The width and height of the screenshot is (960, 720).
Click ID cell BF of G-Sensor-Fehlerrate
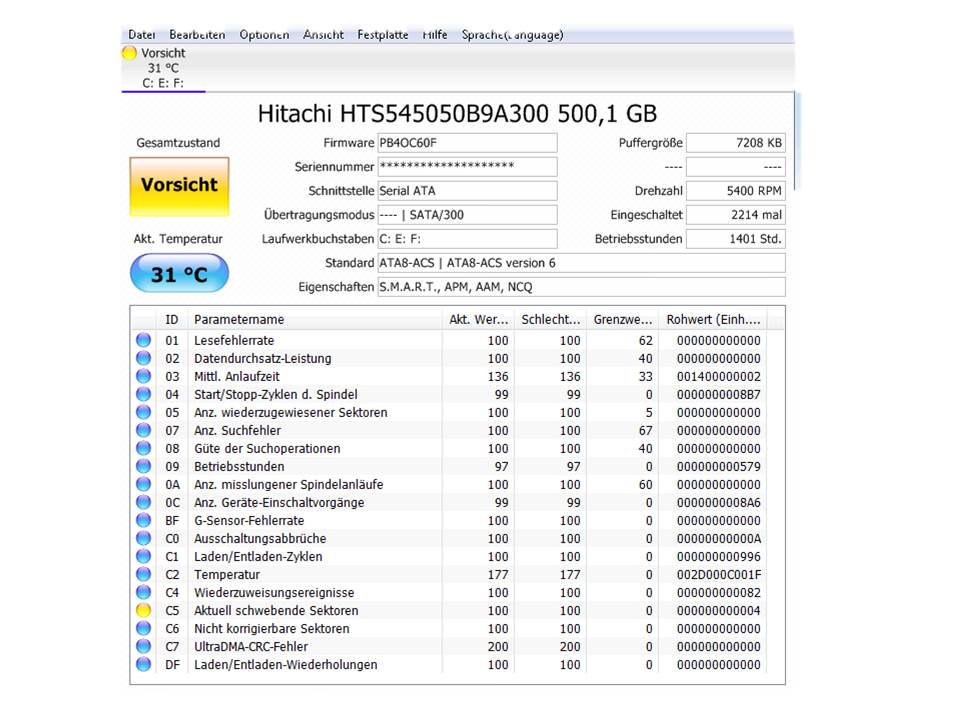172,520
